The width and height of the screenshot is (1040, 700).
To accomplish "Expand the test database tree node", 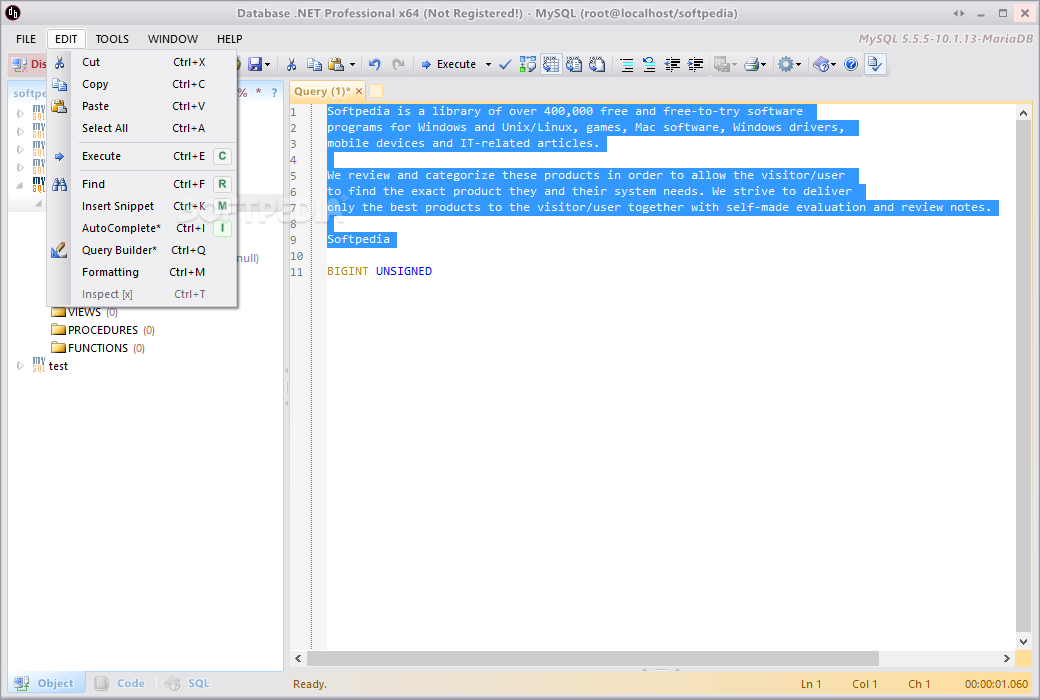I will [20, 366].
